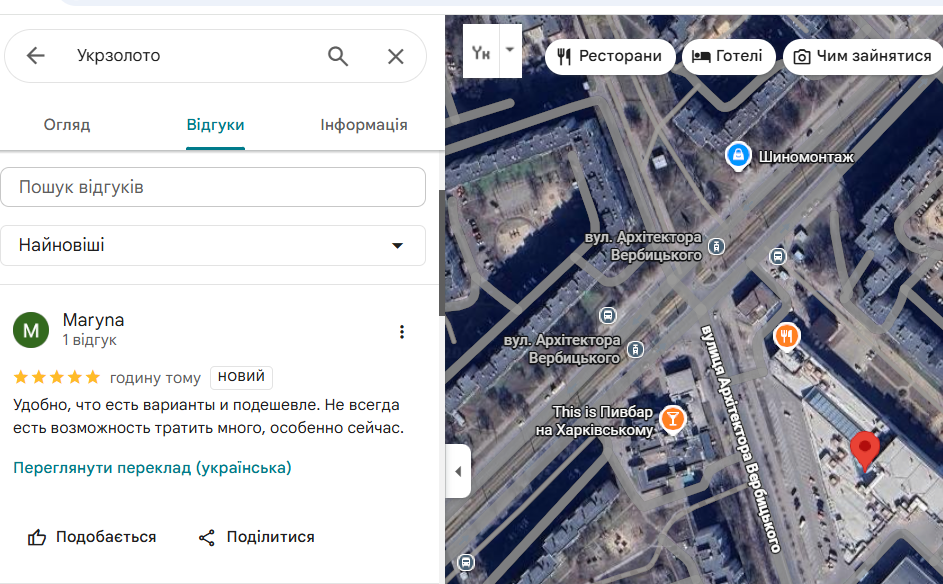
Task: Select lower tram stop вул. Архітектора Вербицького
Action: click(x=635, y=349)
